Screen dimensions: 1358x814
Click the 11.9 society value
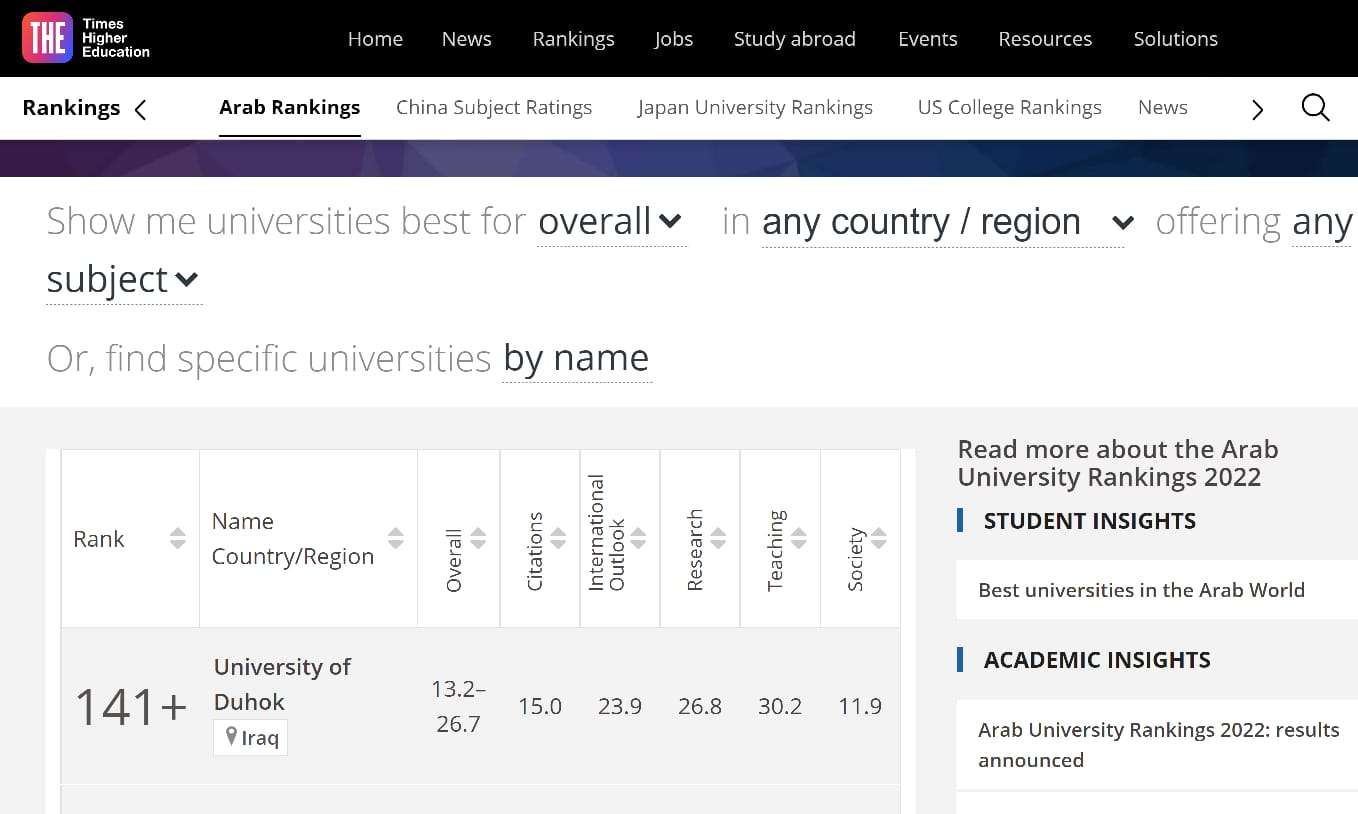(x=860, y=707)
